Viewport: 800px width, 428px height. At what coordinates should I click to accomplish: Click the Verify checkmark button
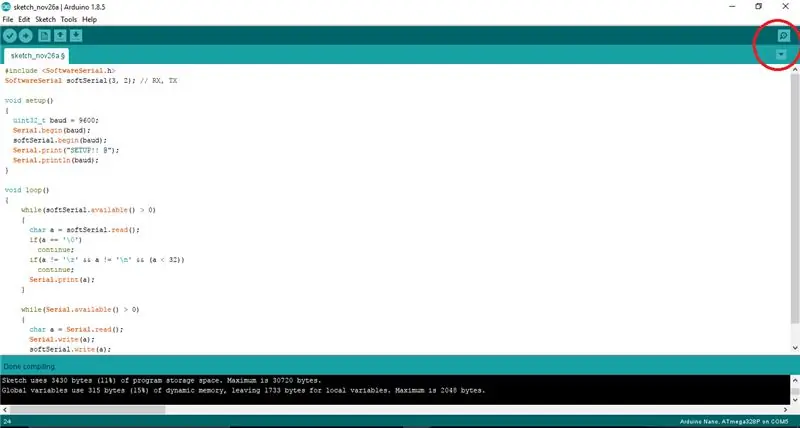pos(10,36)
